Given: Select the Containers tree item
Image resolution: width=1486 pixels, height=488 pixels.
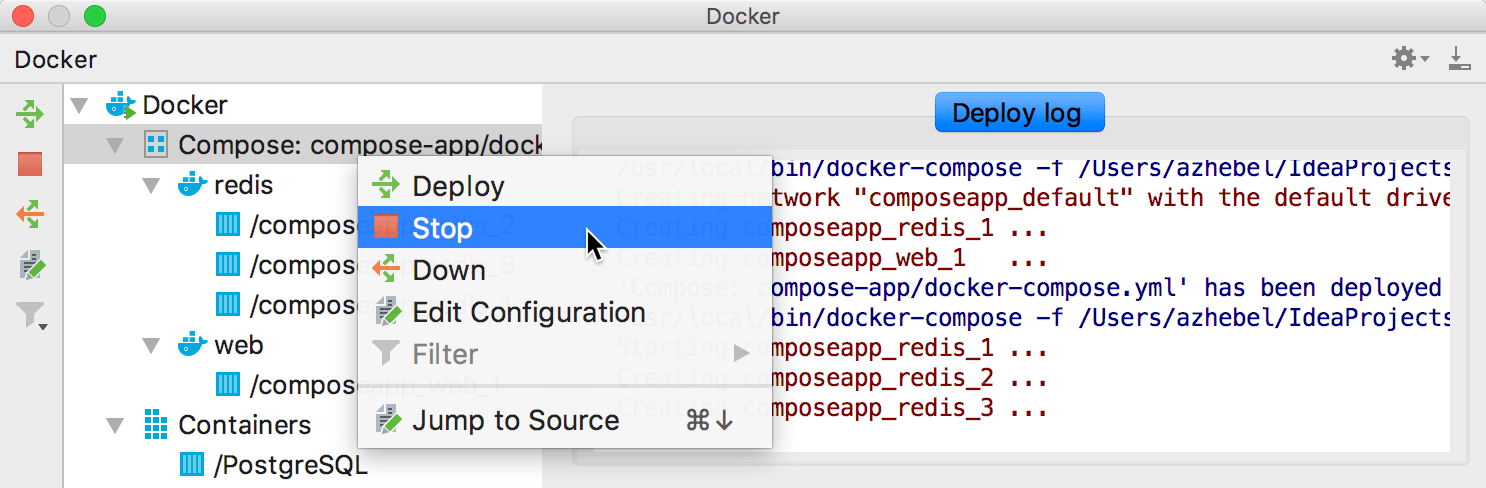Looking at the screenshot, I should 244,425.
